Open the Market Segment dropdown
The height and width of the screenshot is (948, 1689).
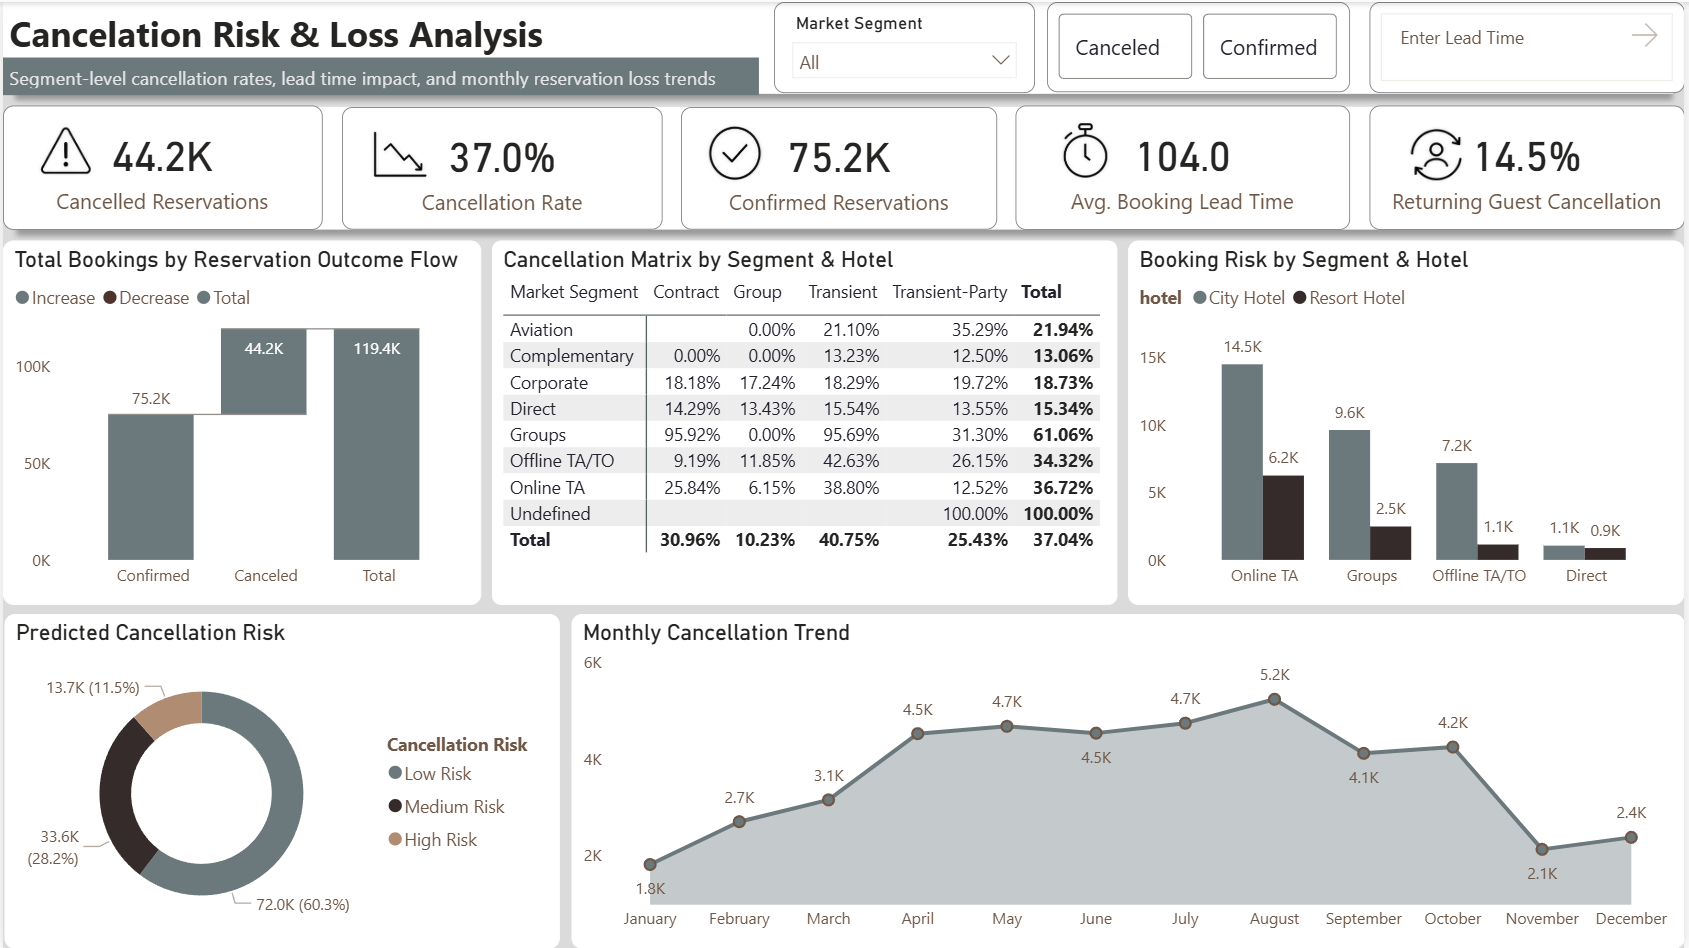point(905,62)
